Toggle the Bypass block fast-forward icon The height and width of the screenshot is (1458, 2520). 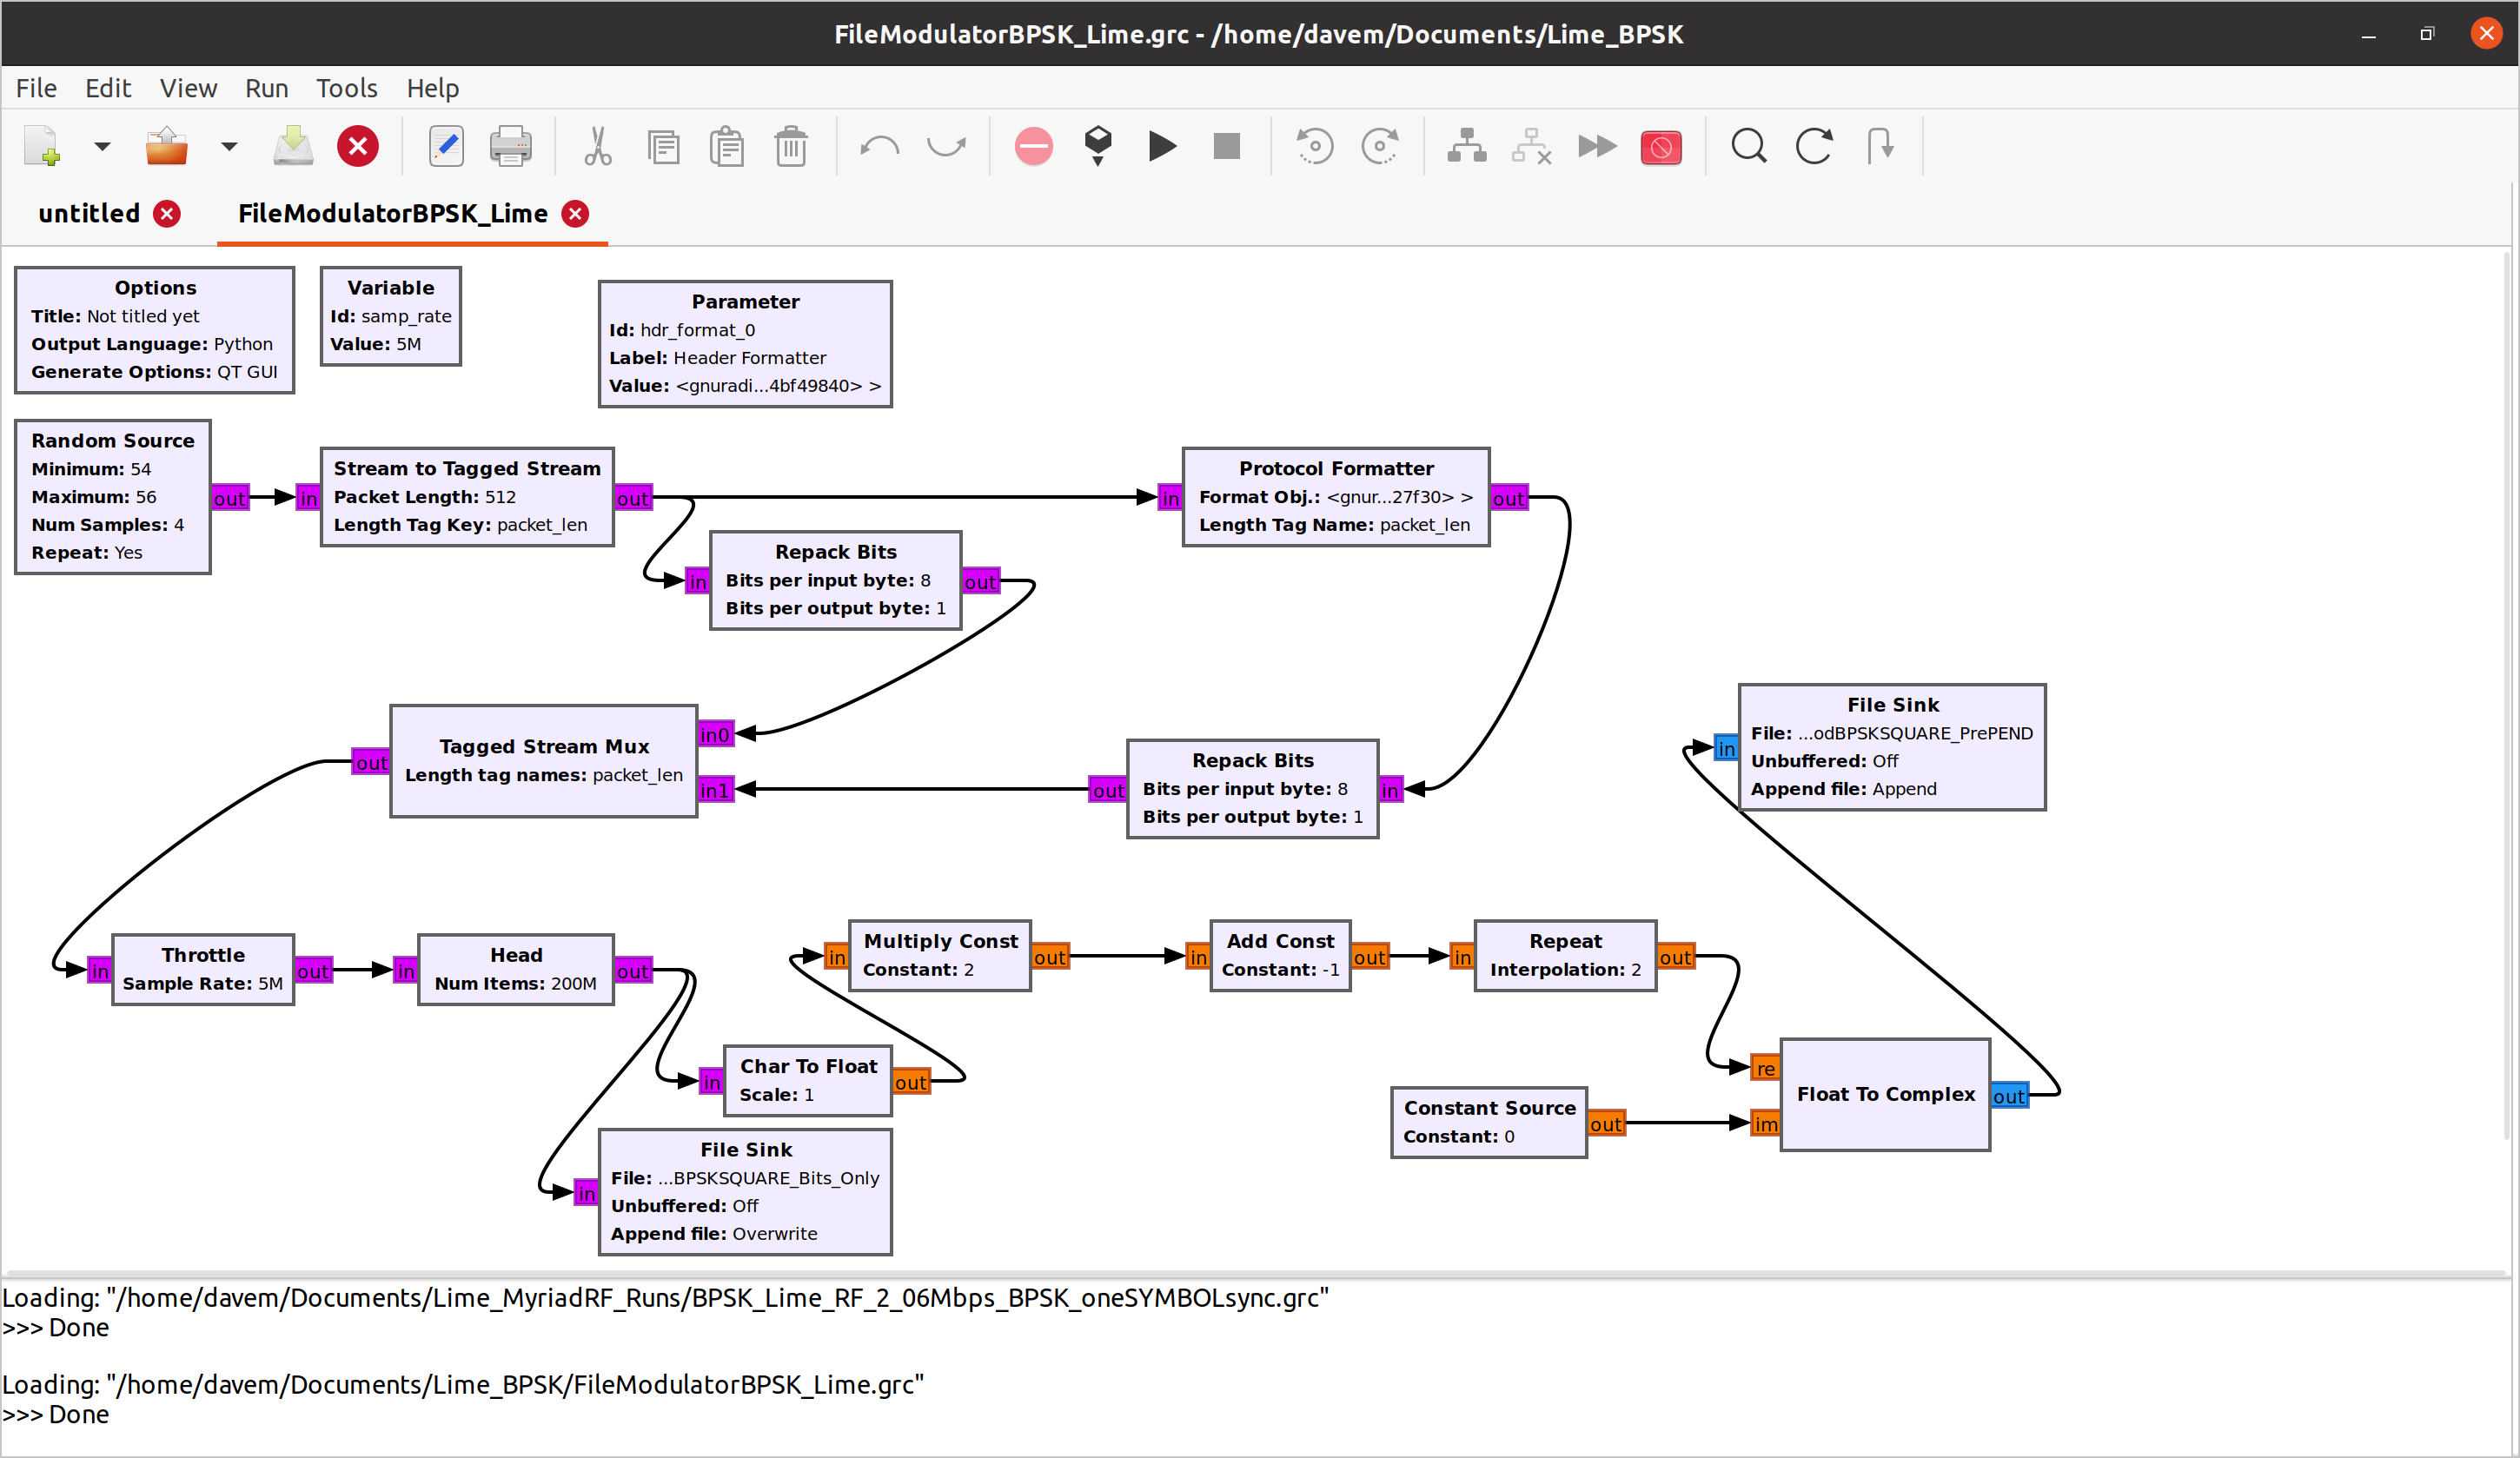pos(1596,147)
